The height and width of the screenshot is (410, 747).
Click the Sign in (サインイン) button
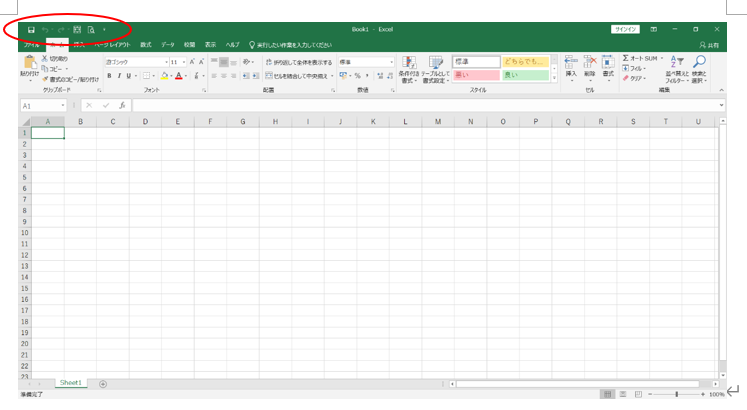pos(625,30)
